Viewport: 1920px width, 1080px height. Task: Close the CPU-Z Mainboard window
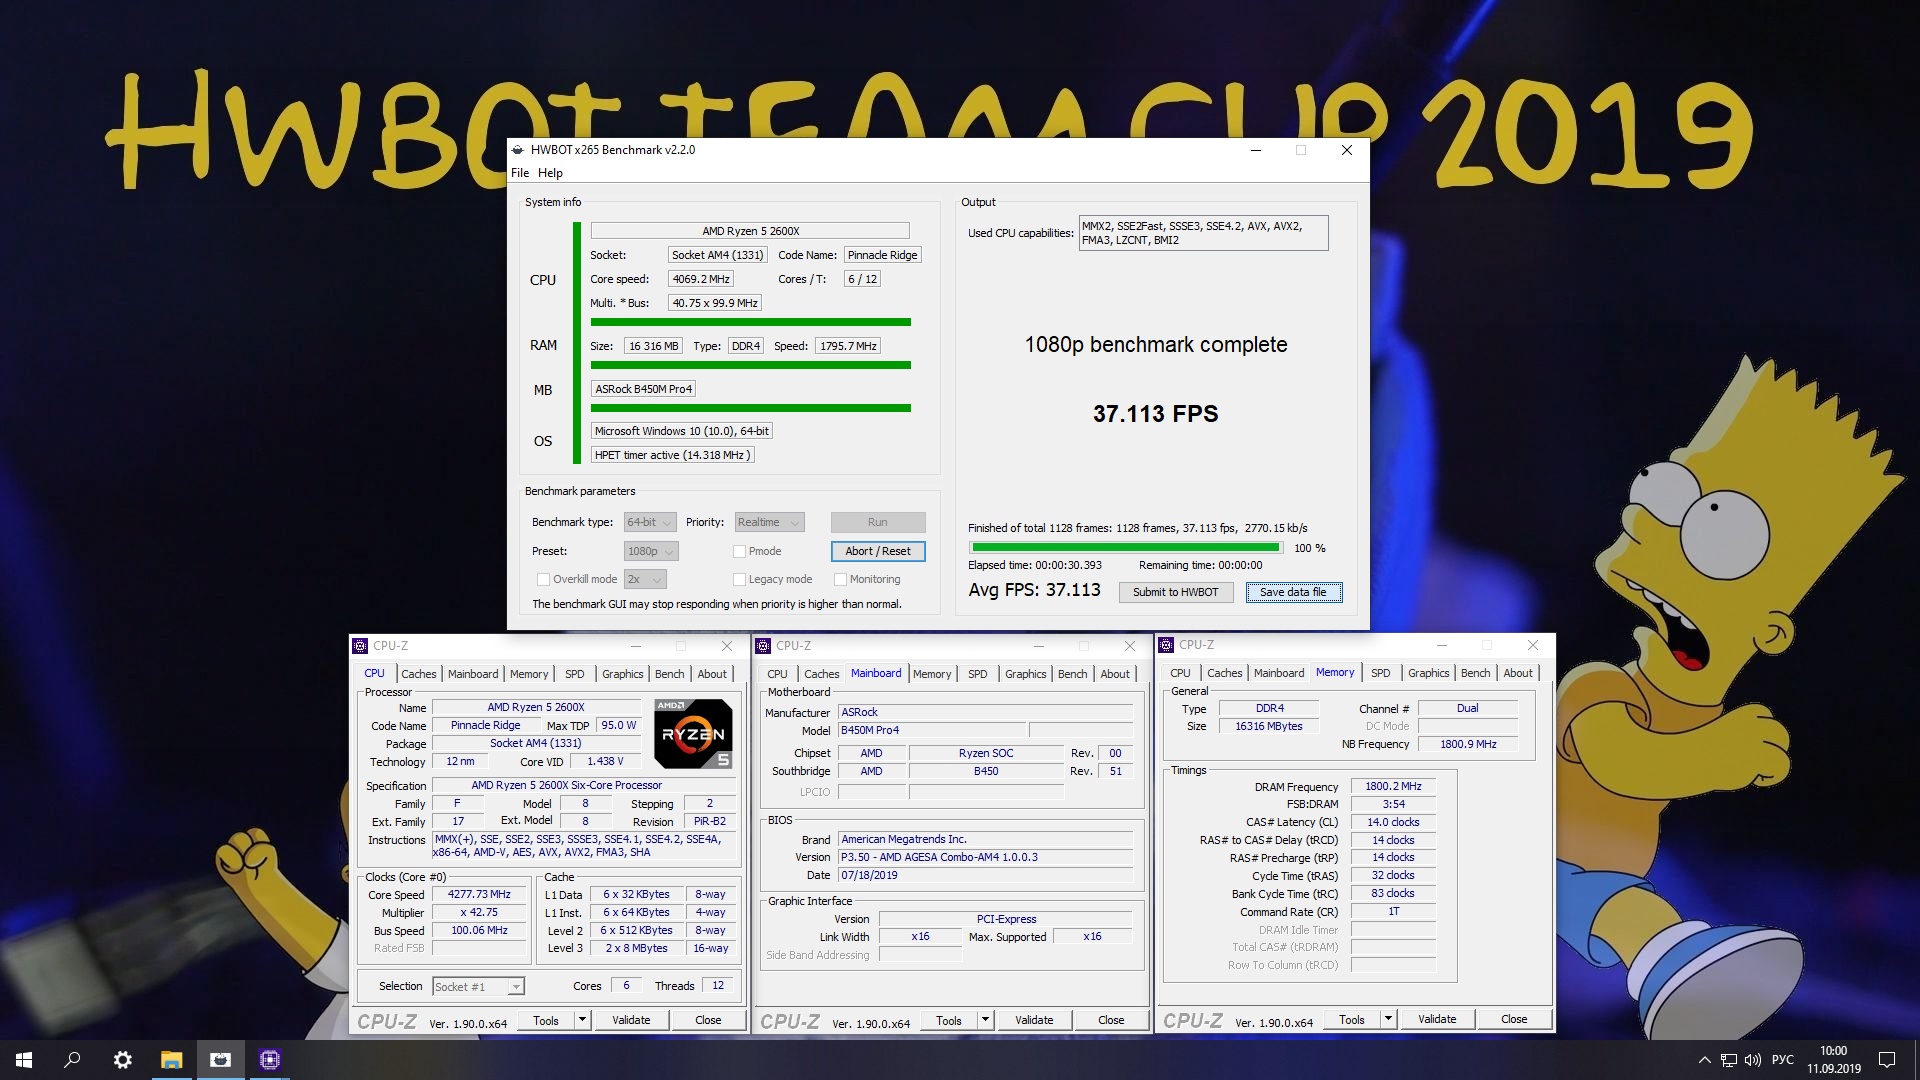(1130, 646)
